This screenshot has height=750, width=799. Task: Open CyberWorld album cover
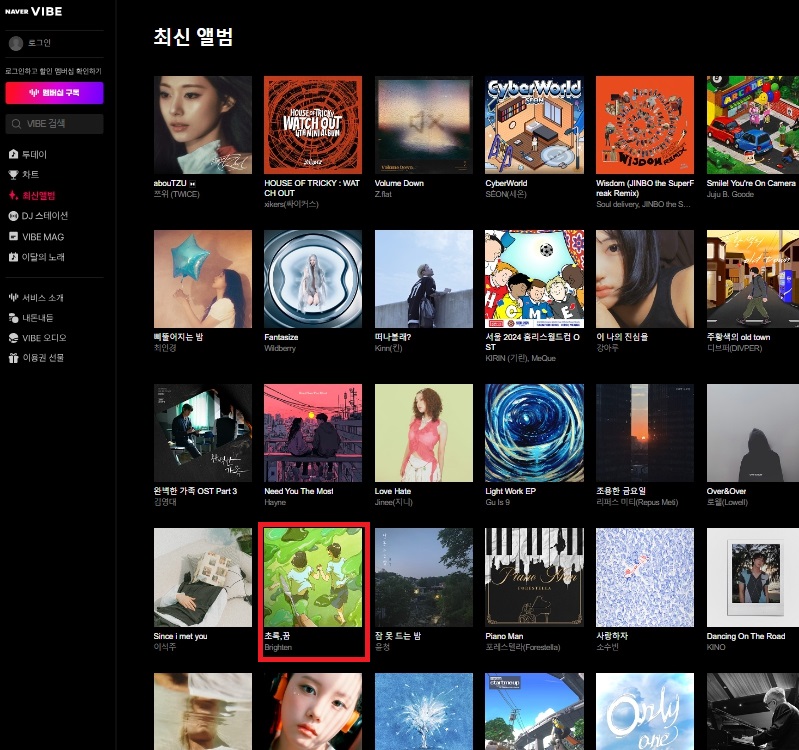pyautogui.click(x=535, y=125)
